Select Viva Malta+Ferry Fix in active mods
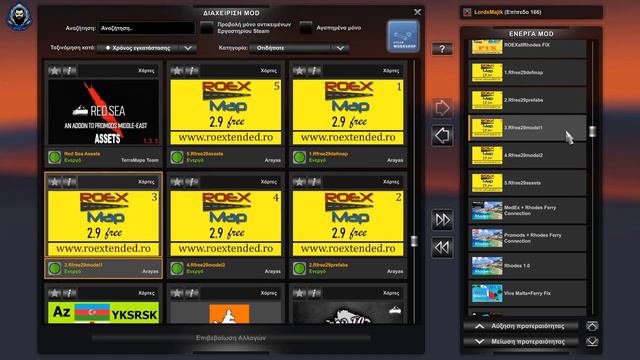Screen dimensions: 640x360 [x=527, y=293]
